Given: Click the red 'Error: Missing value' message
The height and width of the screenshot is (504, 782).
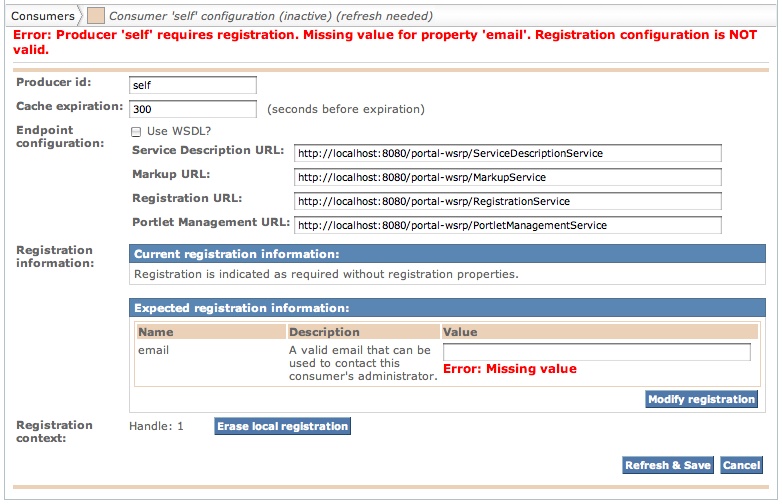Looking at the screenshot, I should pyautogui.click(x=510, y=369).
